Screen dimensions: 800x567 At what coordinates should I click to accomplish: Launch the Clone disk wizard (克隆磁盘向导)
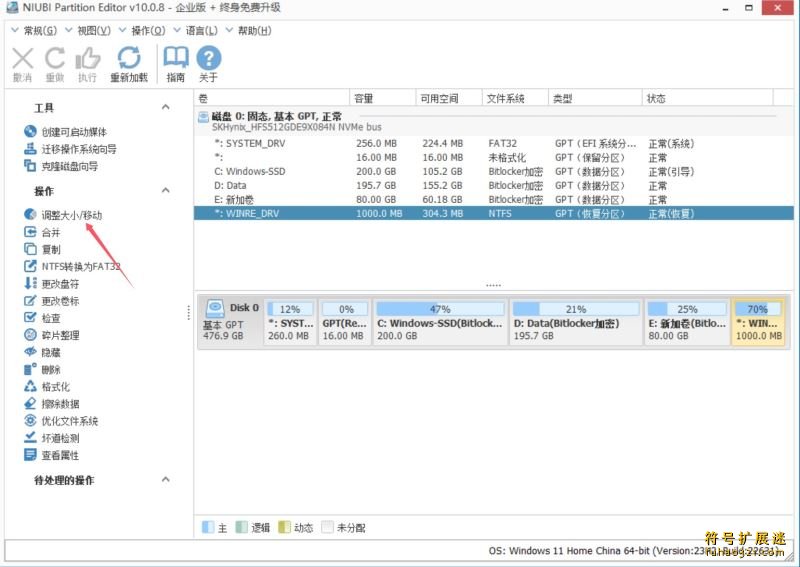(x=61, y=166)
